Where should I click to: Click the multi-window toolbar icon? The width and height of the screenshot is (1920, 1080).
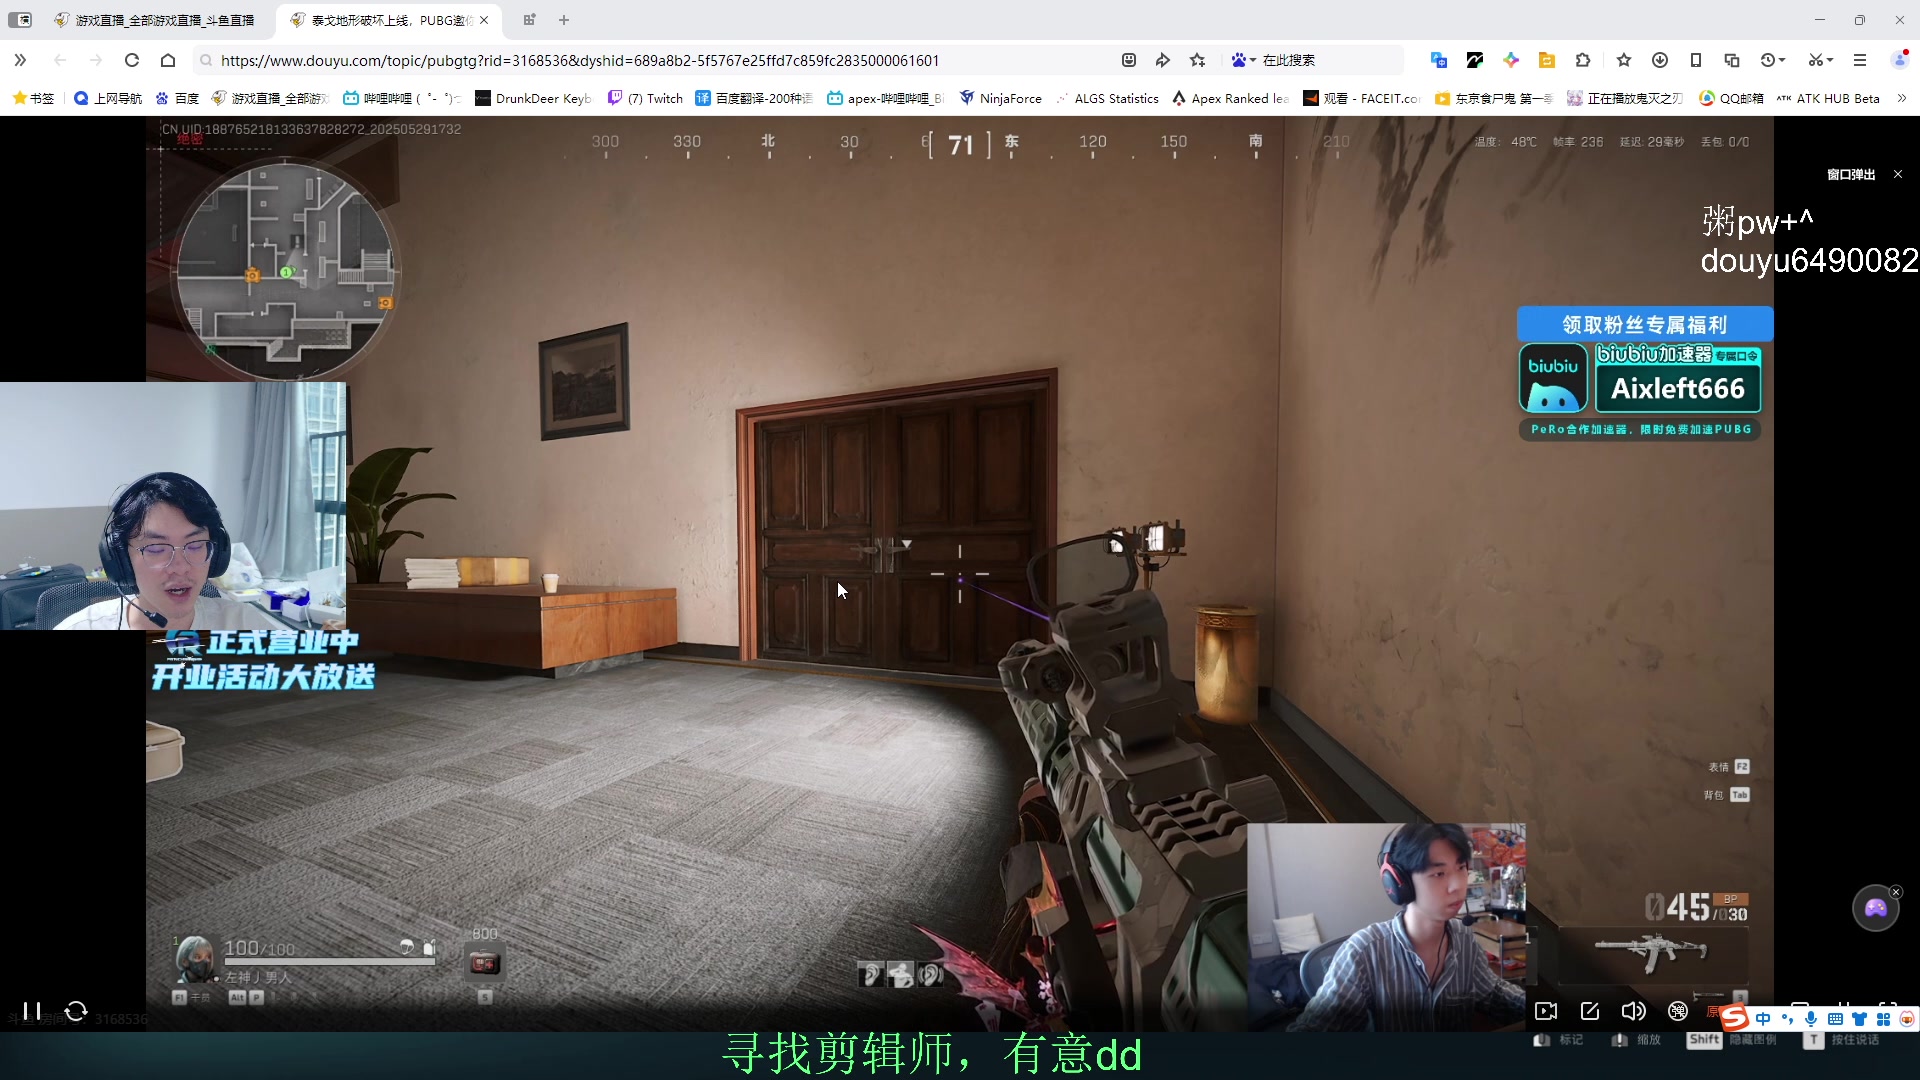point(1732,60)
